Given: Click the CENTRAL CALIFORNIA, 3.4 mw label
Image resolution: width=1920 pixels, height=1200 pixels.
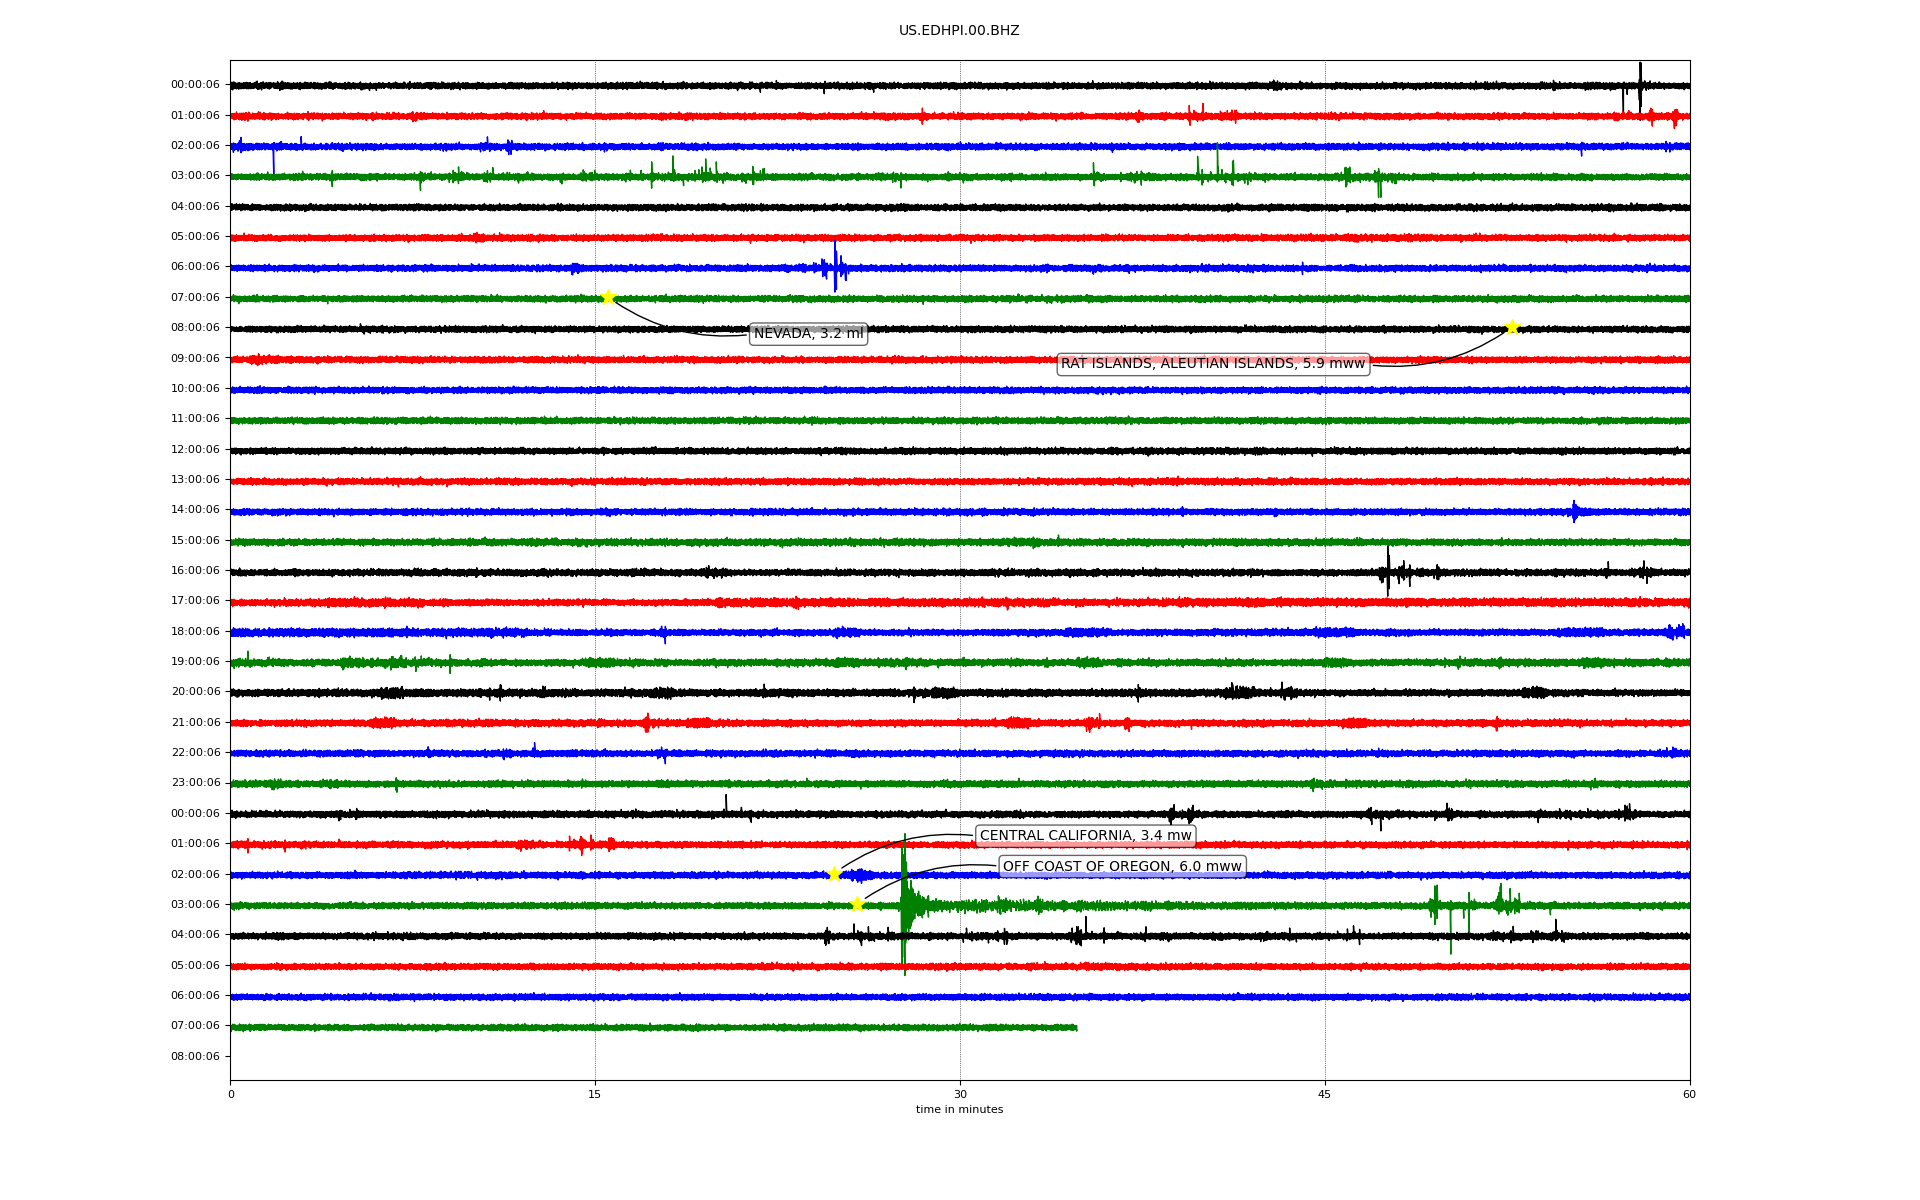Looking at the screenshot, I should [x=1085, y=836].
